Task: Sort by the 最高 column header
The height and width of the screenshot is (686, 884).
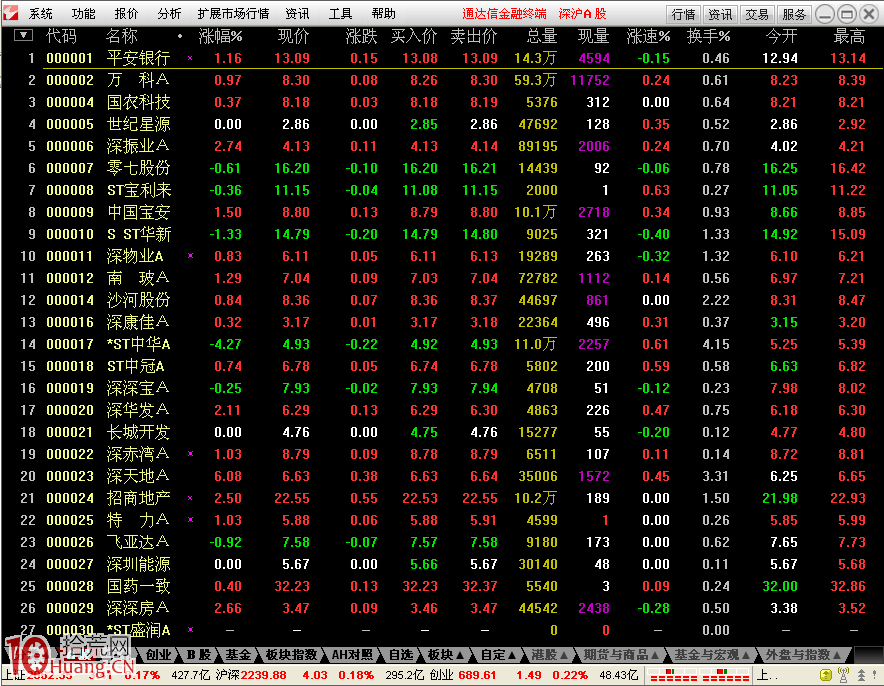Action: 849,37
